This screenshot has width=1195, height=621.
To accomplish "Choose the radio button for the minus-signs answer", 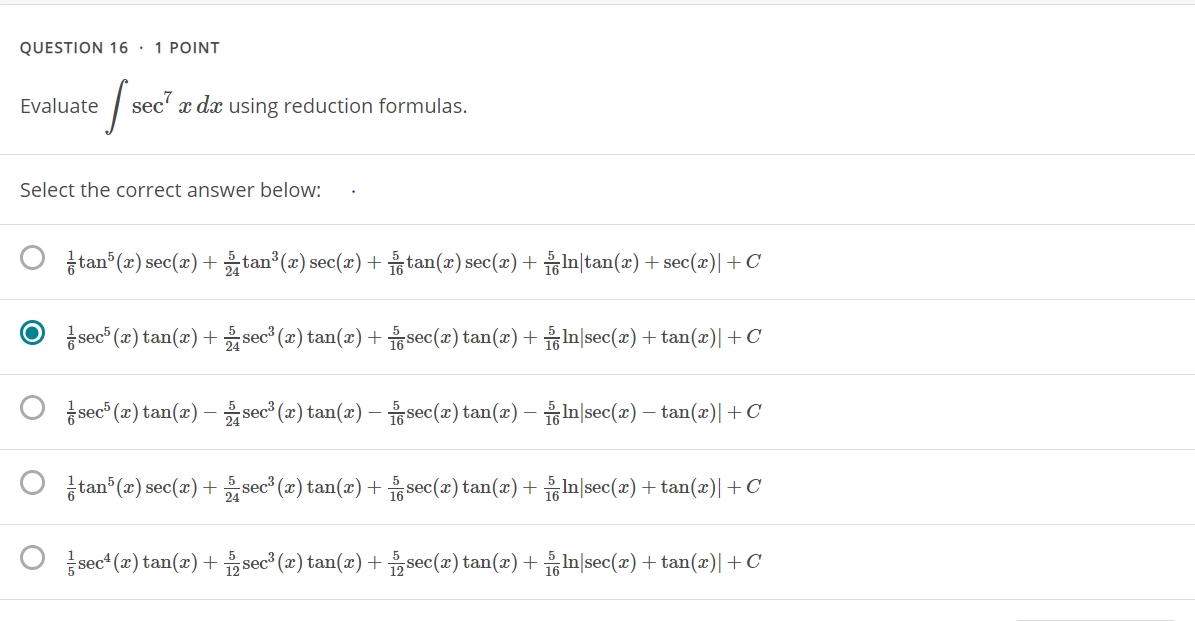I will click(x=32, y=408).
